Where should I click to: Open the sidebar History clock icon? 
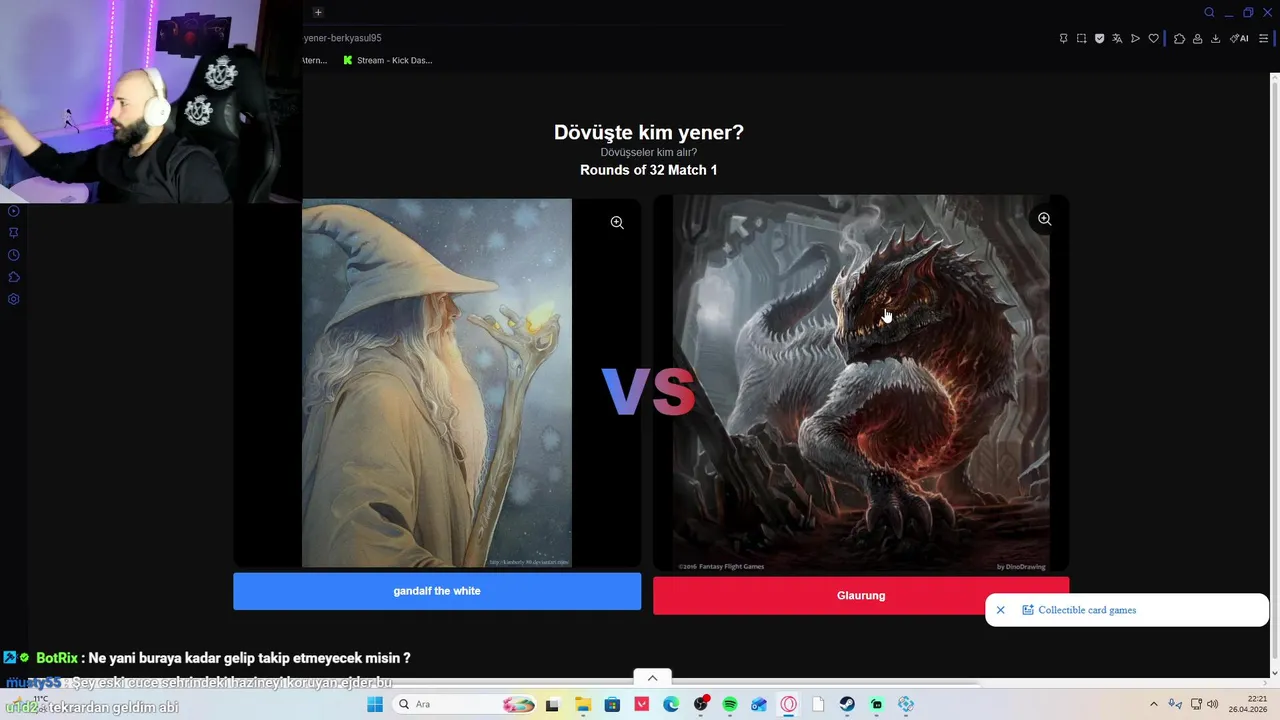(14, 255)
